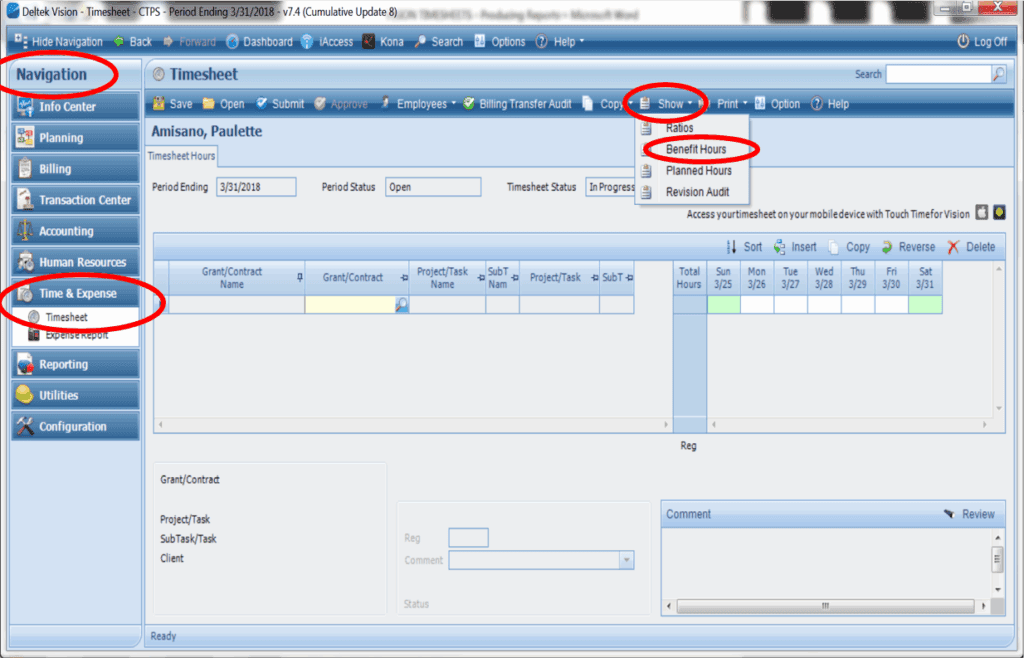Submit the timesheet

[280, 104]
